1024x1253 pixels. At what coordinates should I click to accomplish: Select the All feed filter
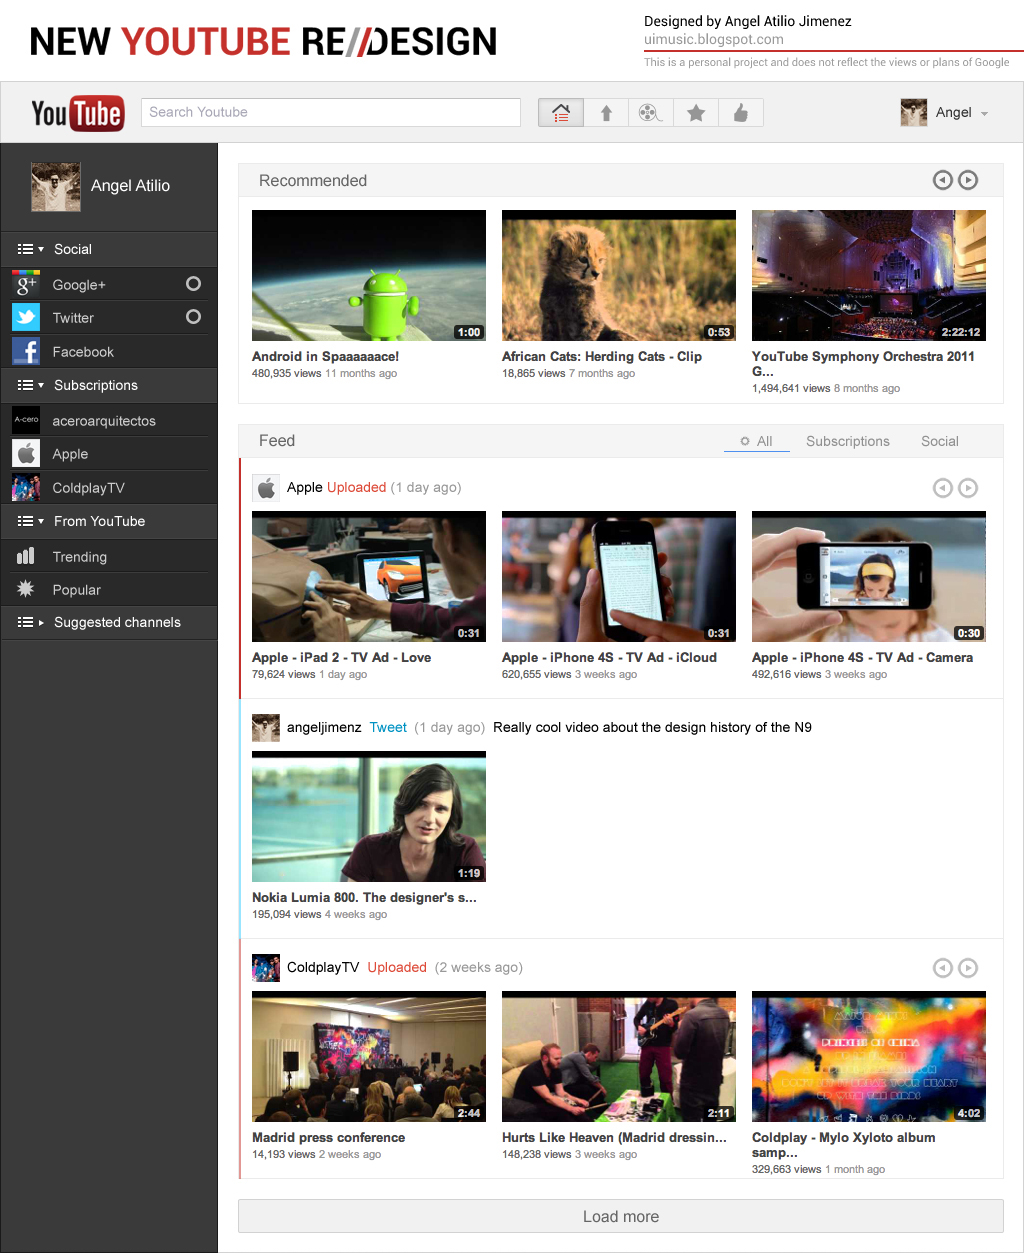757,441
